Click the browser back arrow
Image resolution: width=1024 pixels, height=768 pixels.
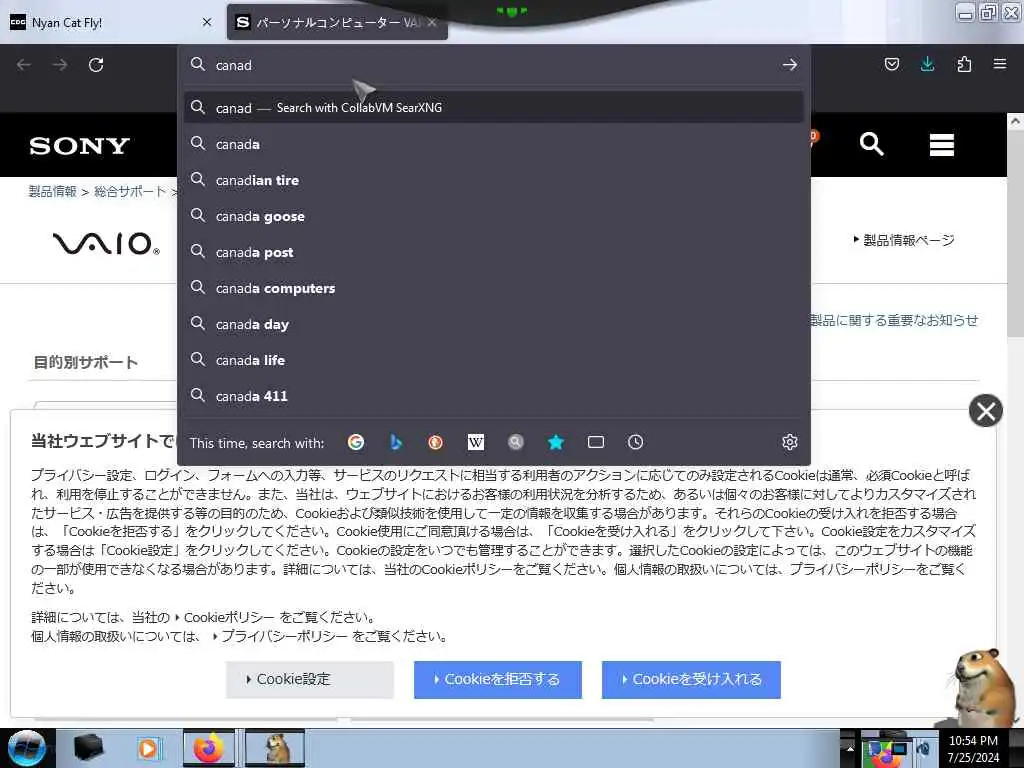pos(24,65)
